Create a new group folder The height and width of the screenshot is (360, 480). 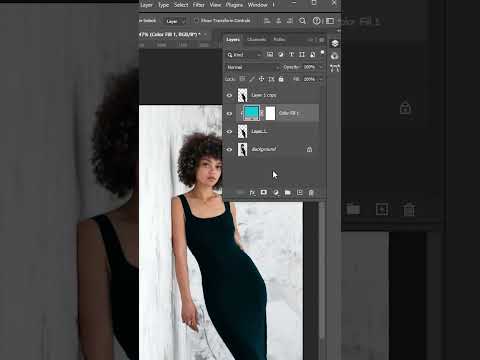(x=288, y=193)
